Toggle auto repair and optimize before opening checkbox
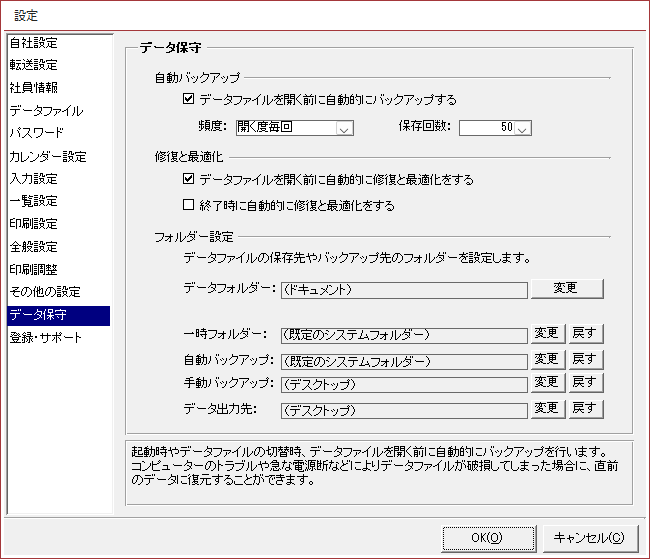650x559 pixels. coord(189,180)
